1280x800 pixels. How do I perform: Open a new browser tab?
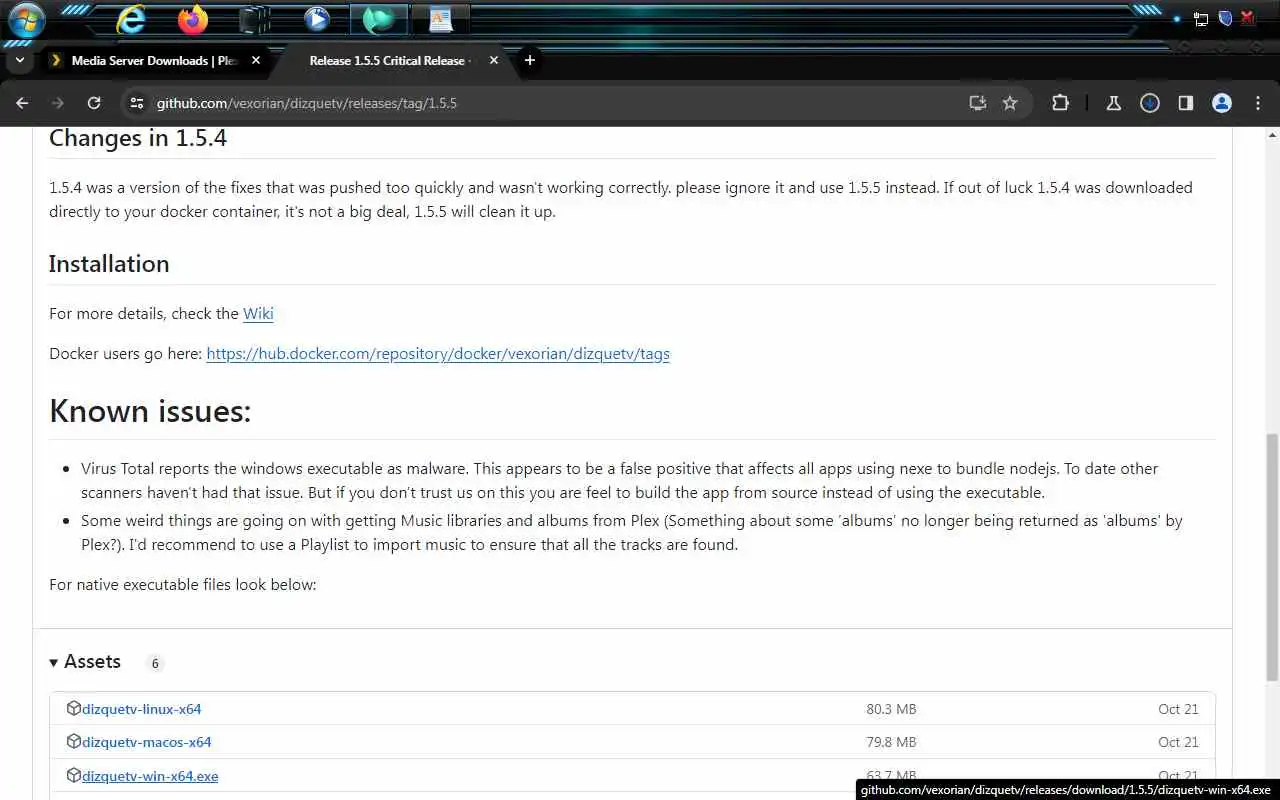pos(530,60)
